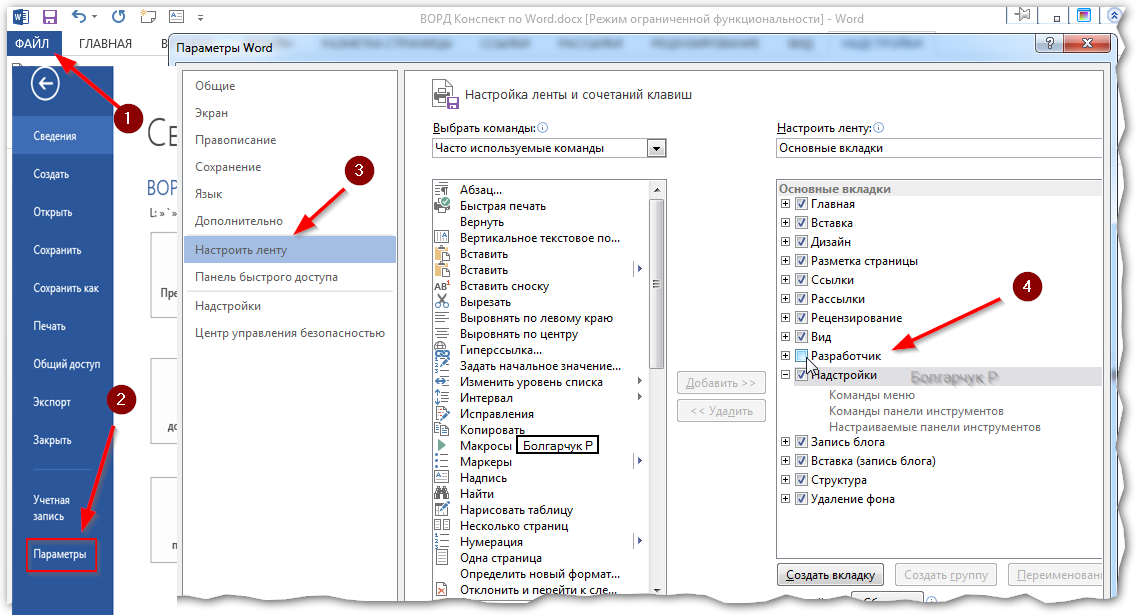The height and width of the screenshot is (615, 1137).
Task: Expand the Удаление фона node
Action: (785, 498)
